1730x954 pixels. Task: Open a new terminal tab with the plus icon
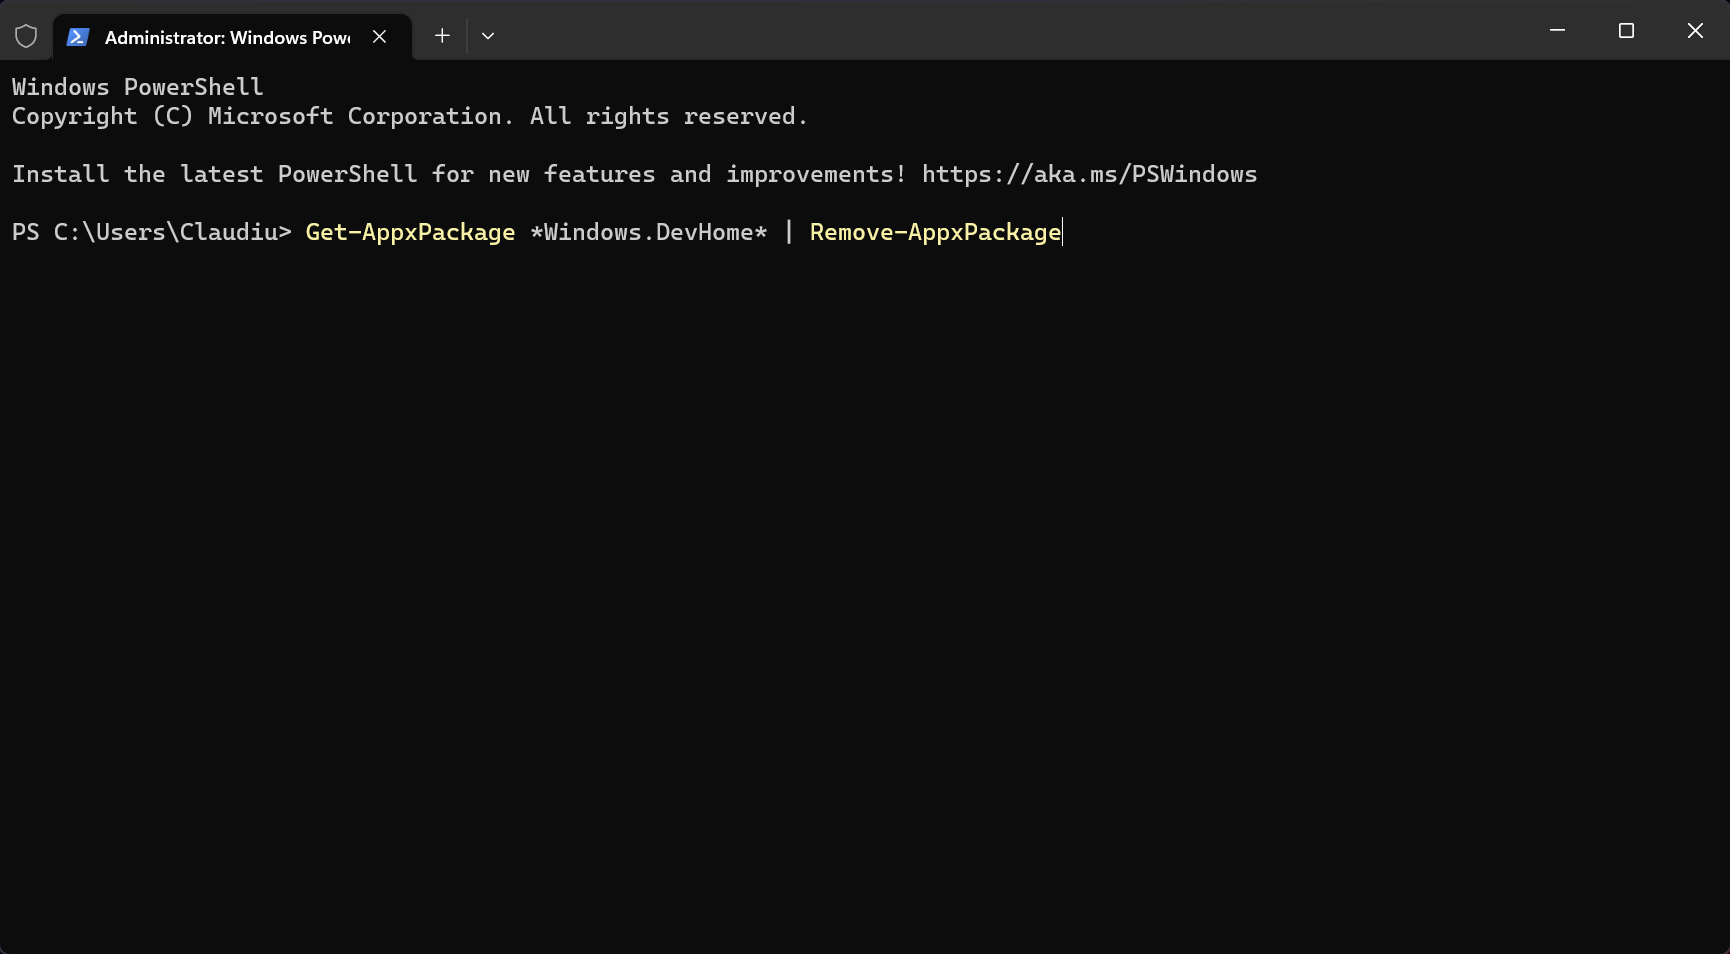pos(441,36)
